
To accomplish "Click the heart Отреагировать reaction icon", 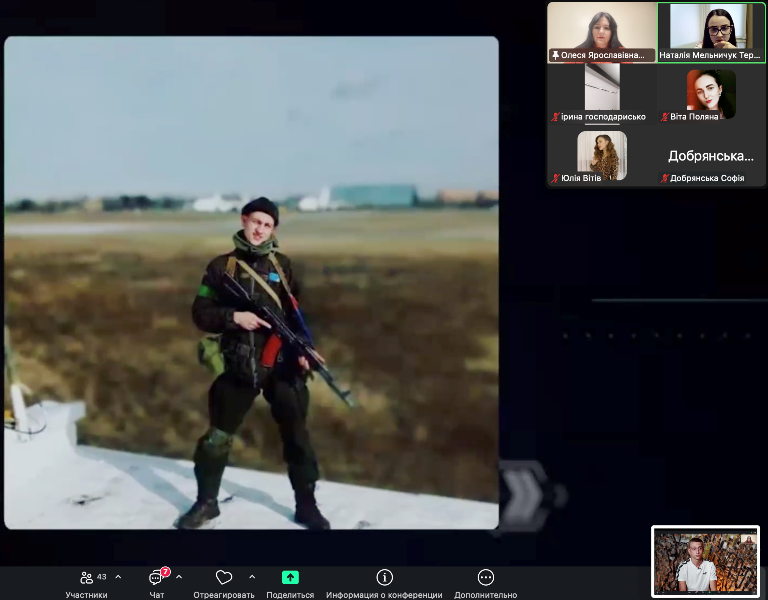I will point(224,578).
